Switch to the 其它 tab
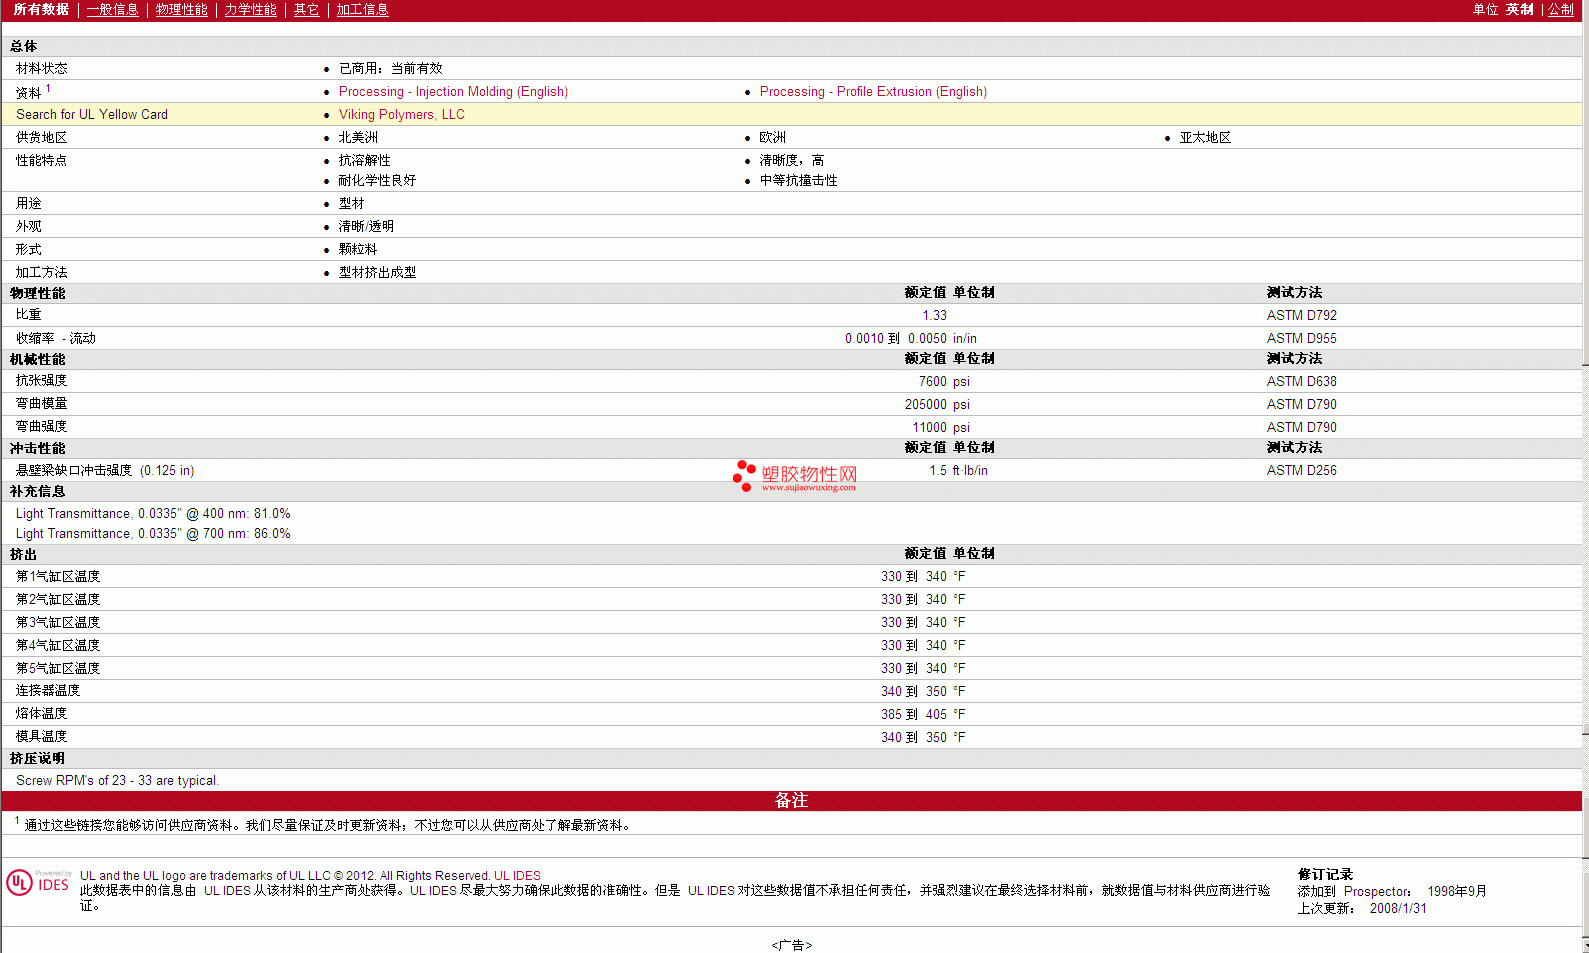Image resolution: width=1589 pixels, height=953 pixels. point(306,9)
